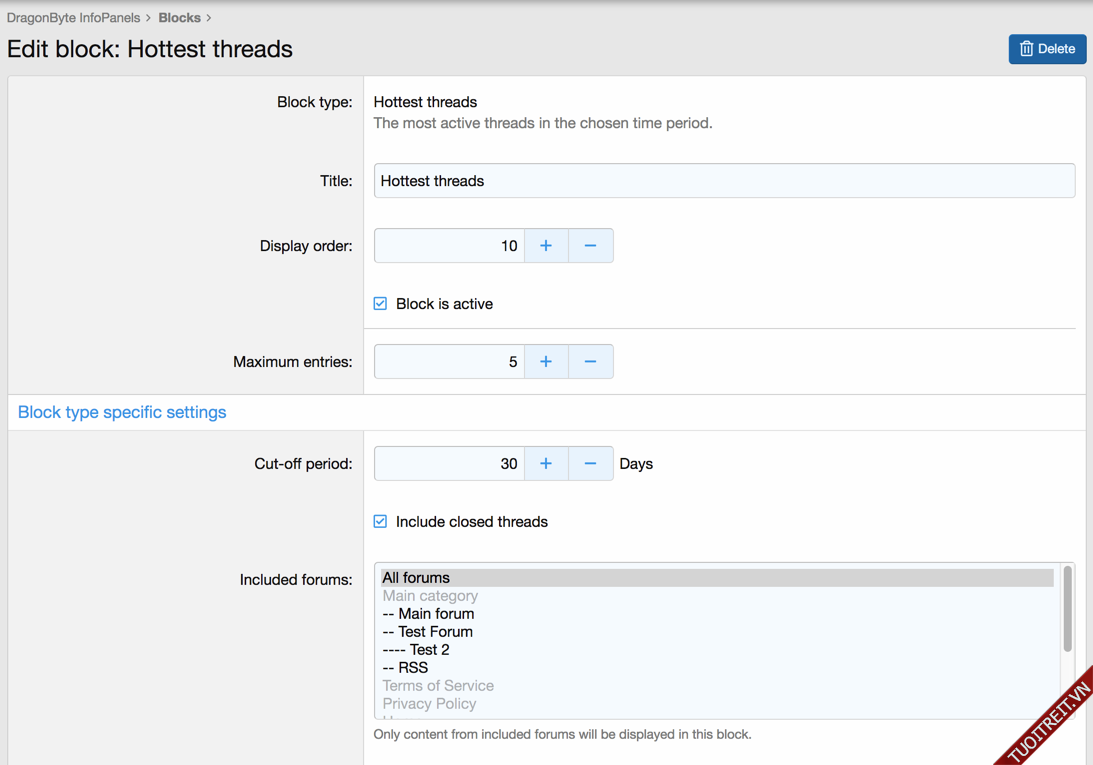Image resolution: width=1093 pixels, height=765 pixels.
Task: Increase Cut-off period days with plus
Action: (546, 464)
